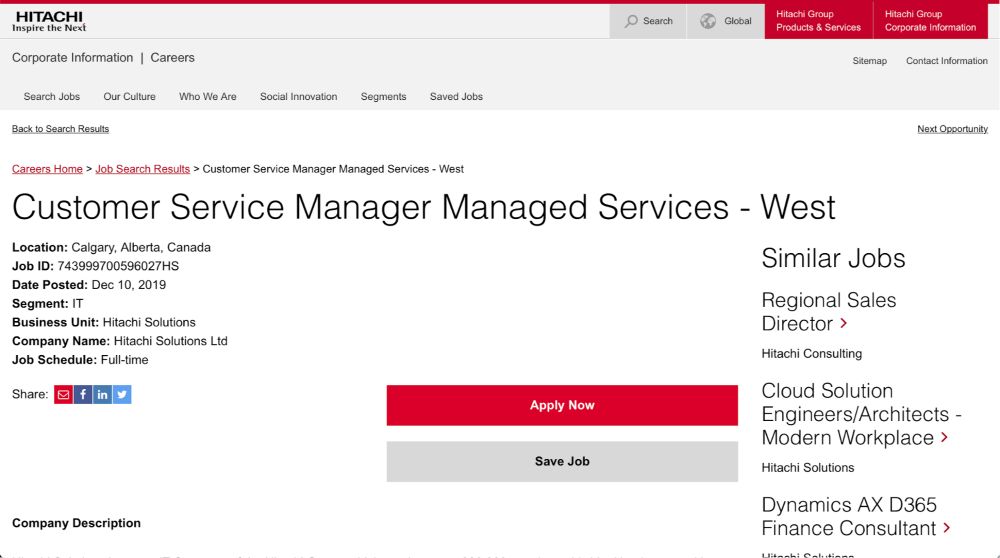Viewport: 1000px width, 558px height.
Task: Open Dynamics AX D365 Finance Consultant job
Action: (x=849, y=517)
